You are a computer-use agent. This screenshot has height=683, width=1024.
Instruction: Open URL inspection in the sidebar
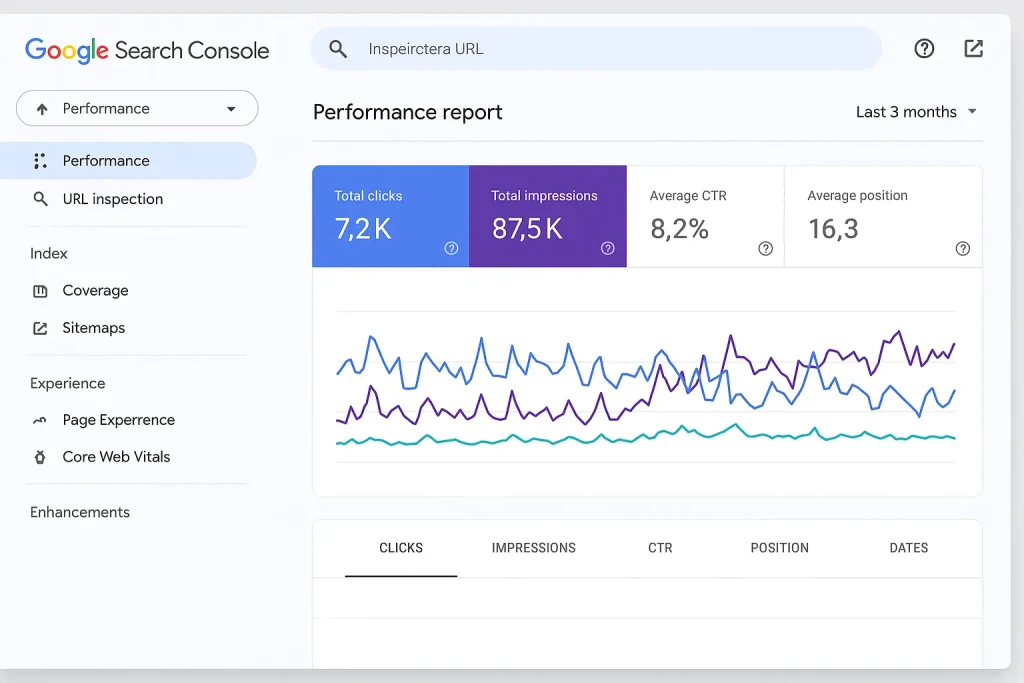tap(110, 198)
